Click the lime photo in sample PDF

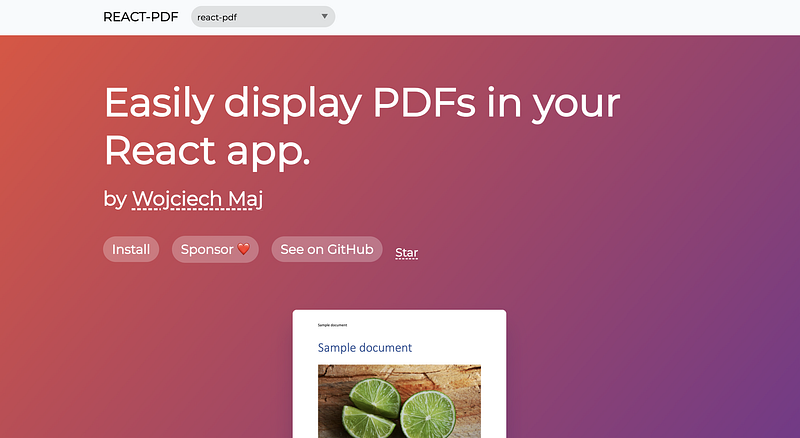click(399, 401)
